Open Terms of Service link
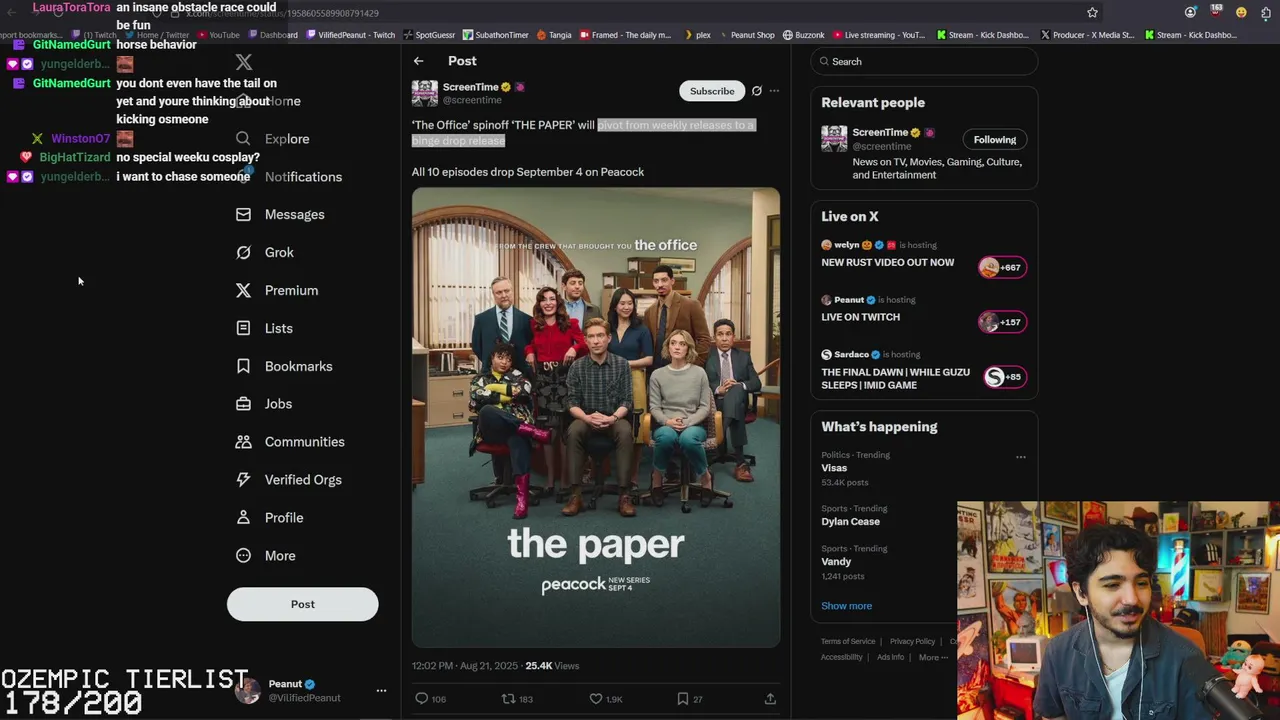Image resolution: width=1280 pixels, height=720 pixels. click(x=848, y=642)
